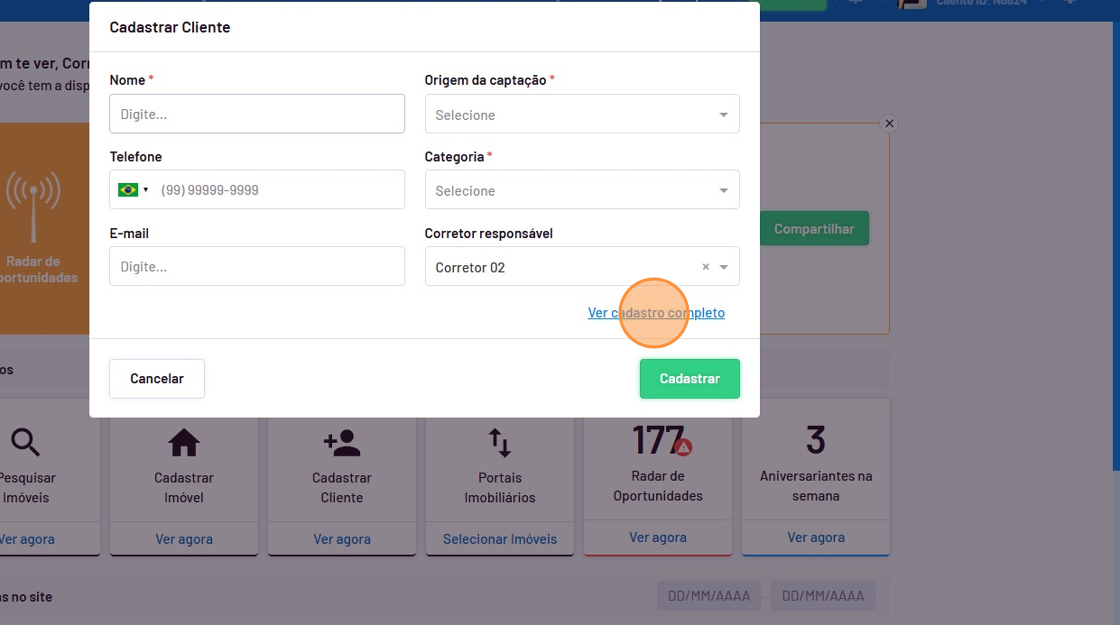Click the up-down arrows Portais Imobiliários icon
1120x625 pixels.
(499, 442)
